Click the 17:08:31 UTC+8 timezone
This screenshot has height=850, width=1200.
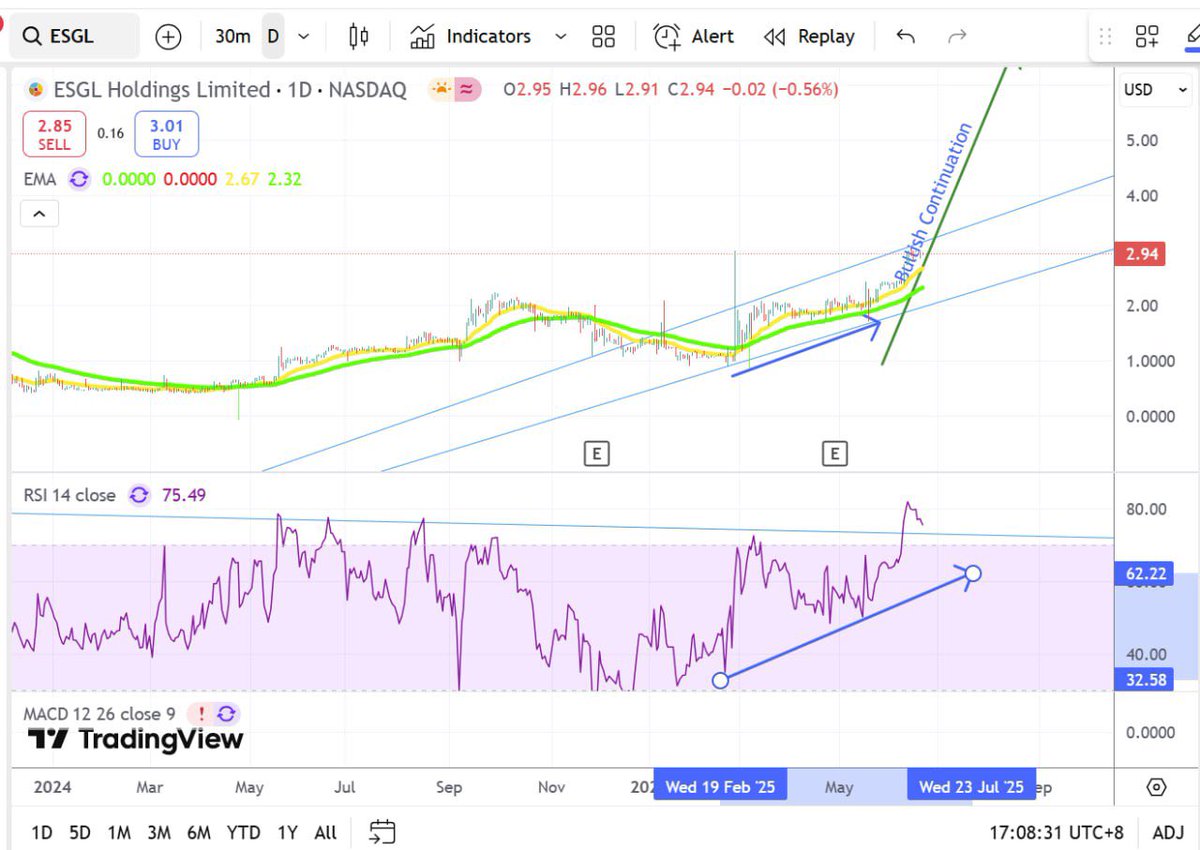pos(1056,832)
